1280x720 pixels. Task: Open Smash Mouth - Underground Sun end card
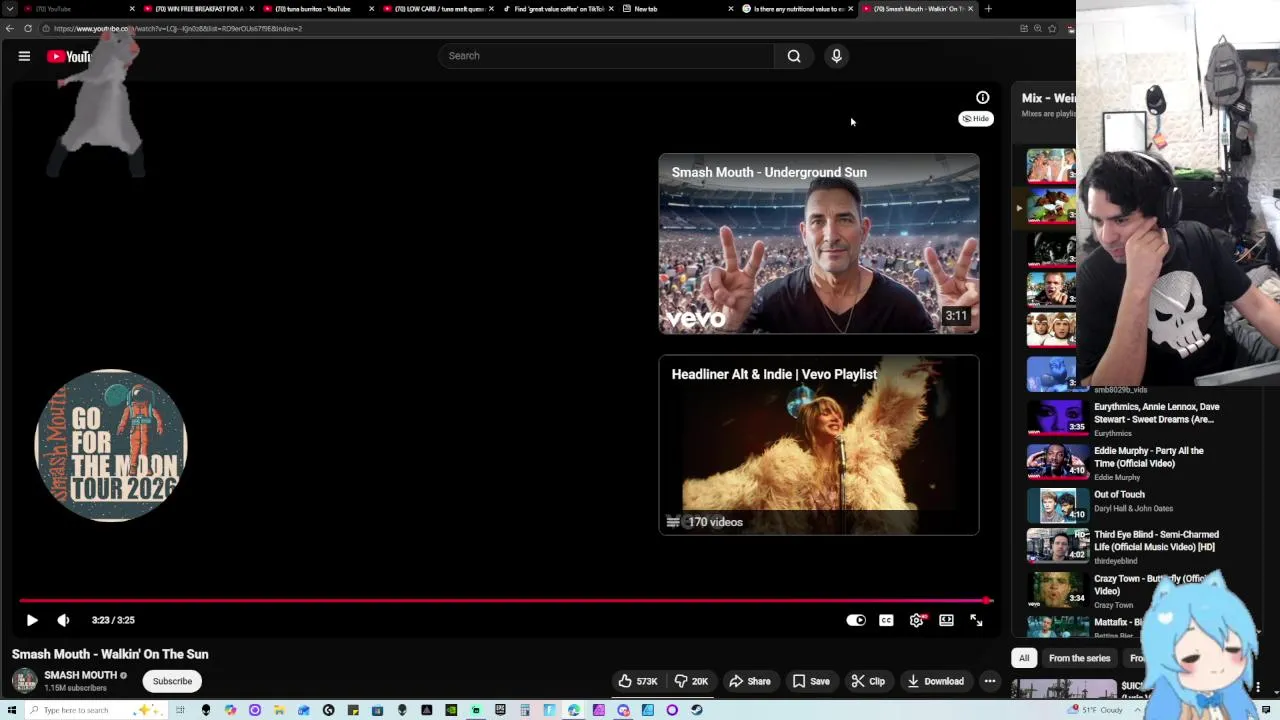(x=819, y=243)
